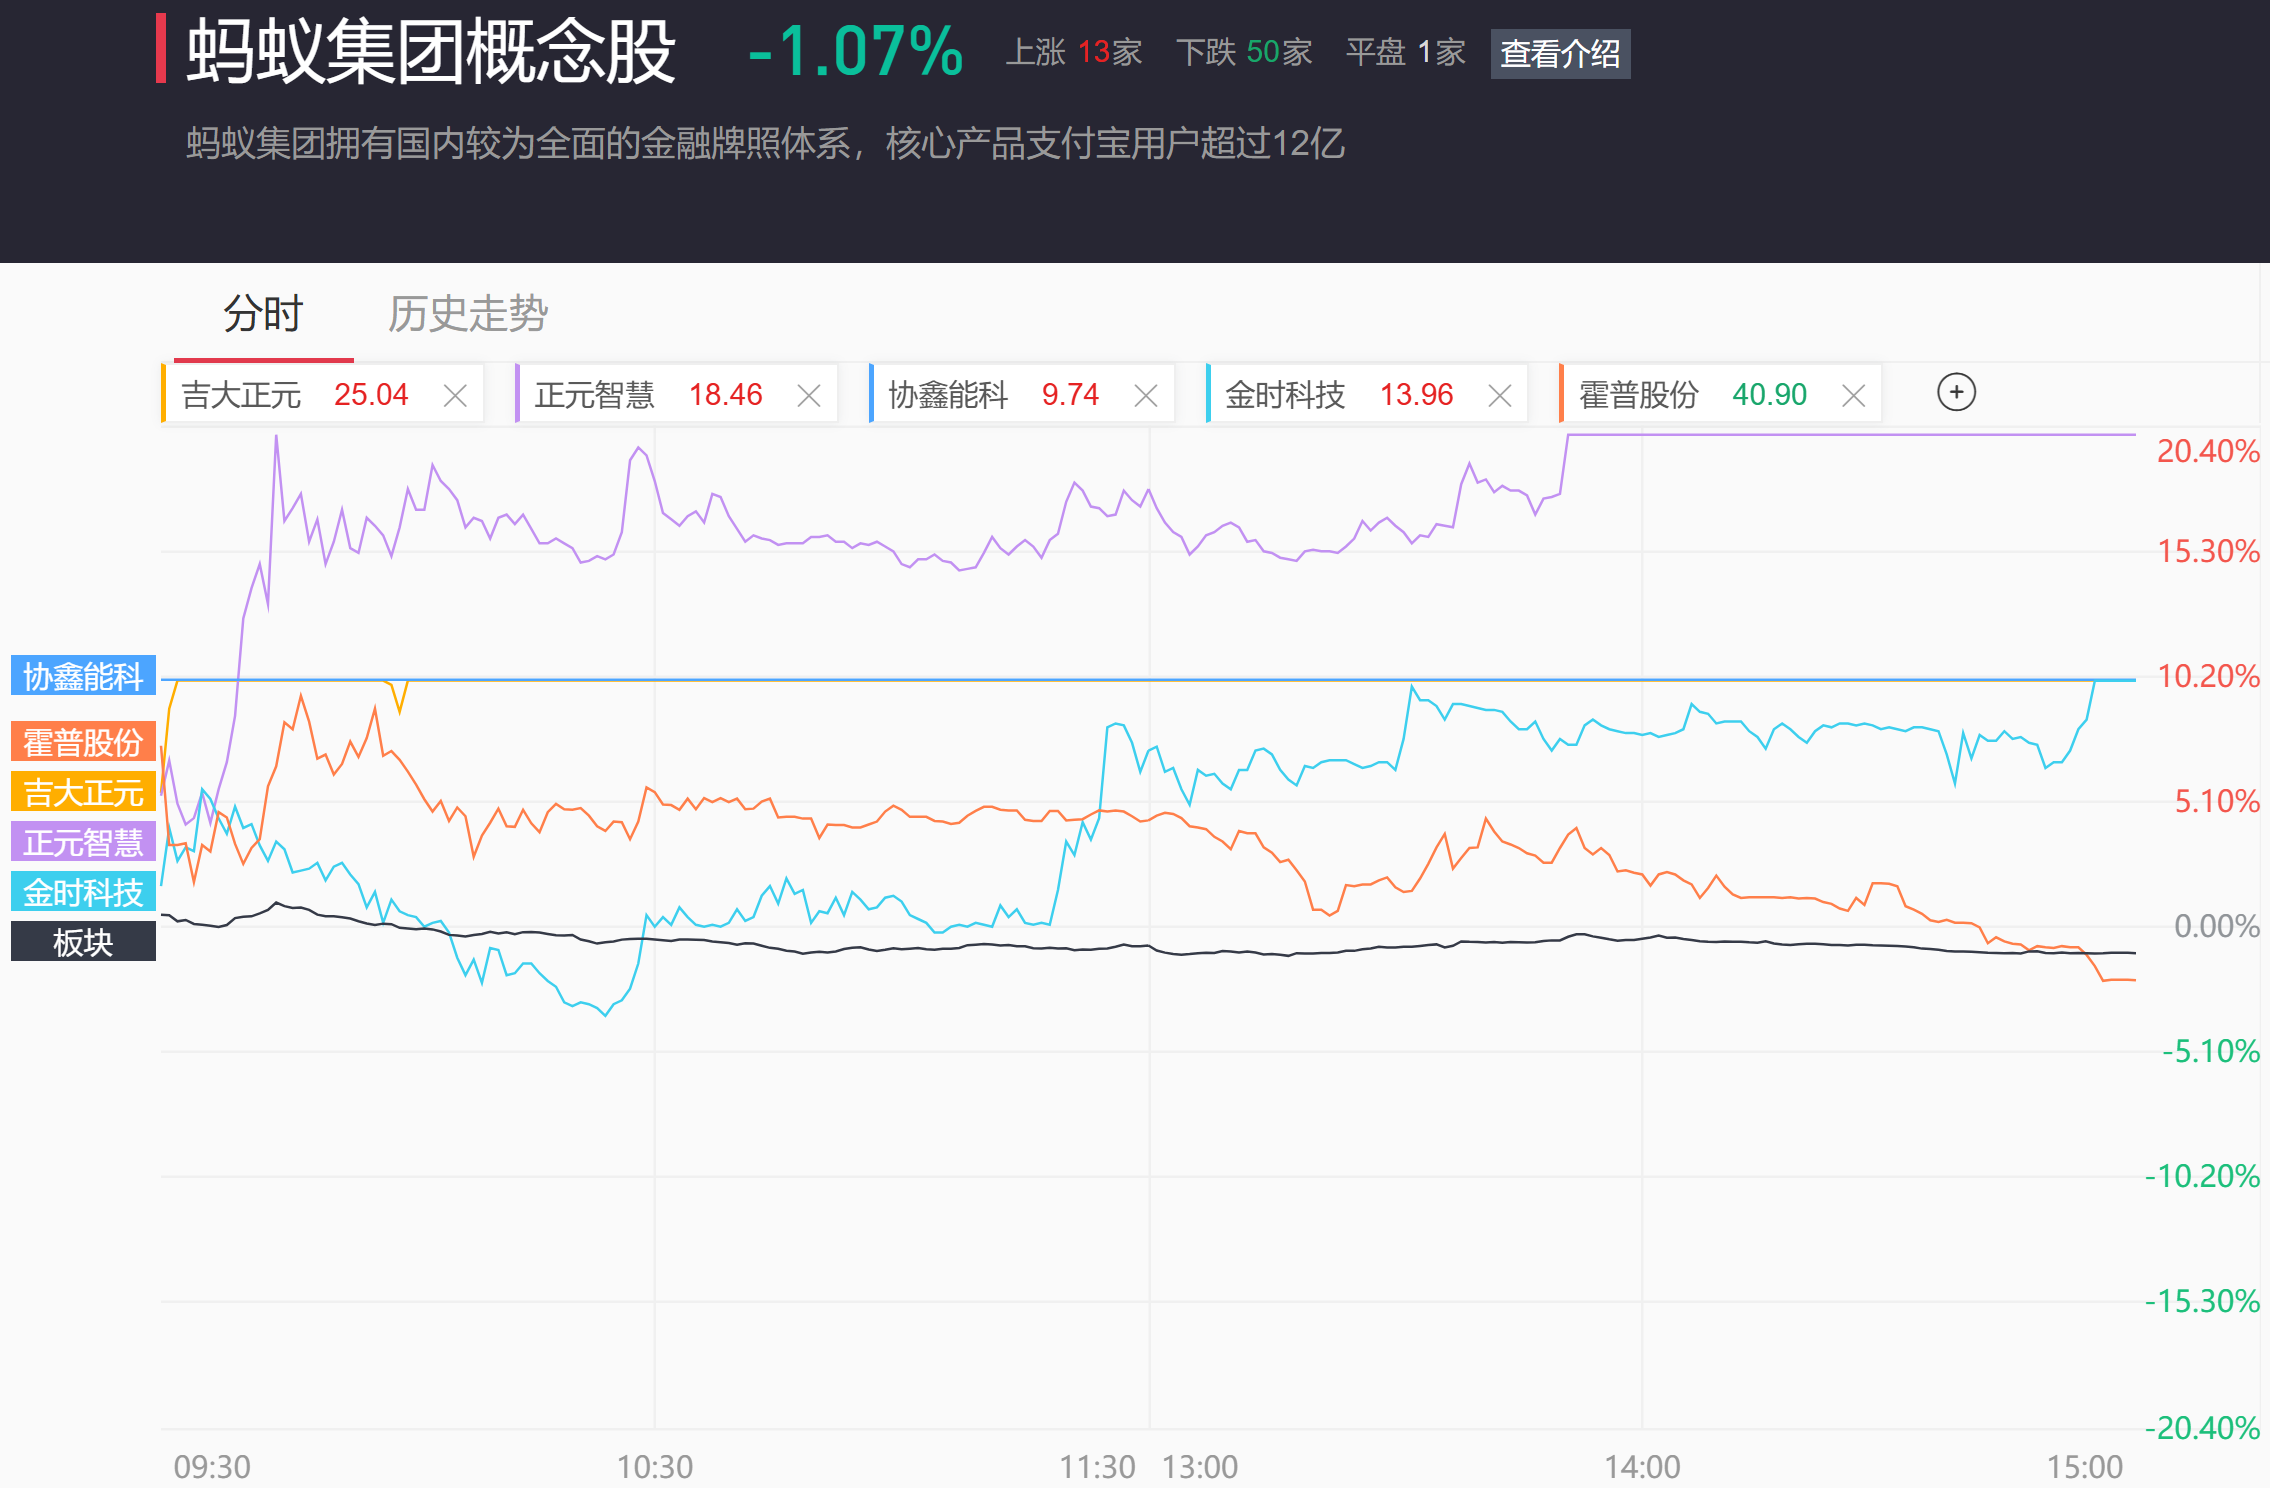Click the orange 霍普股份 legend label
This screenshot has height=1488, width=2270.
[x=83, y=742]
